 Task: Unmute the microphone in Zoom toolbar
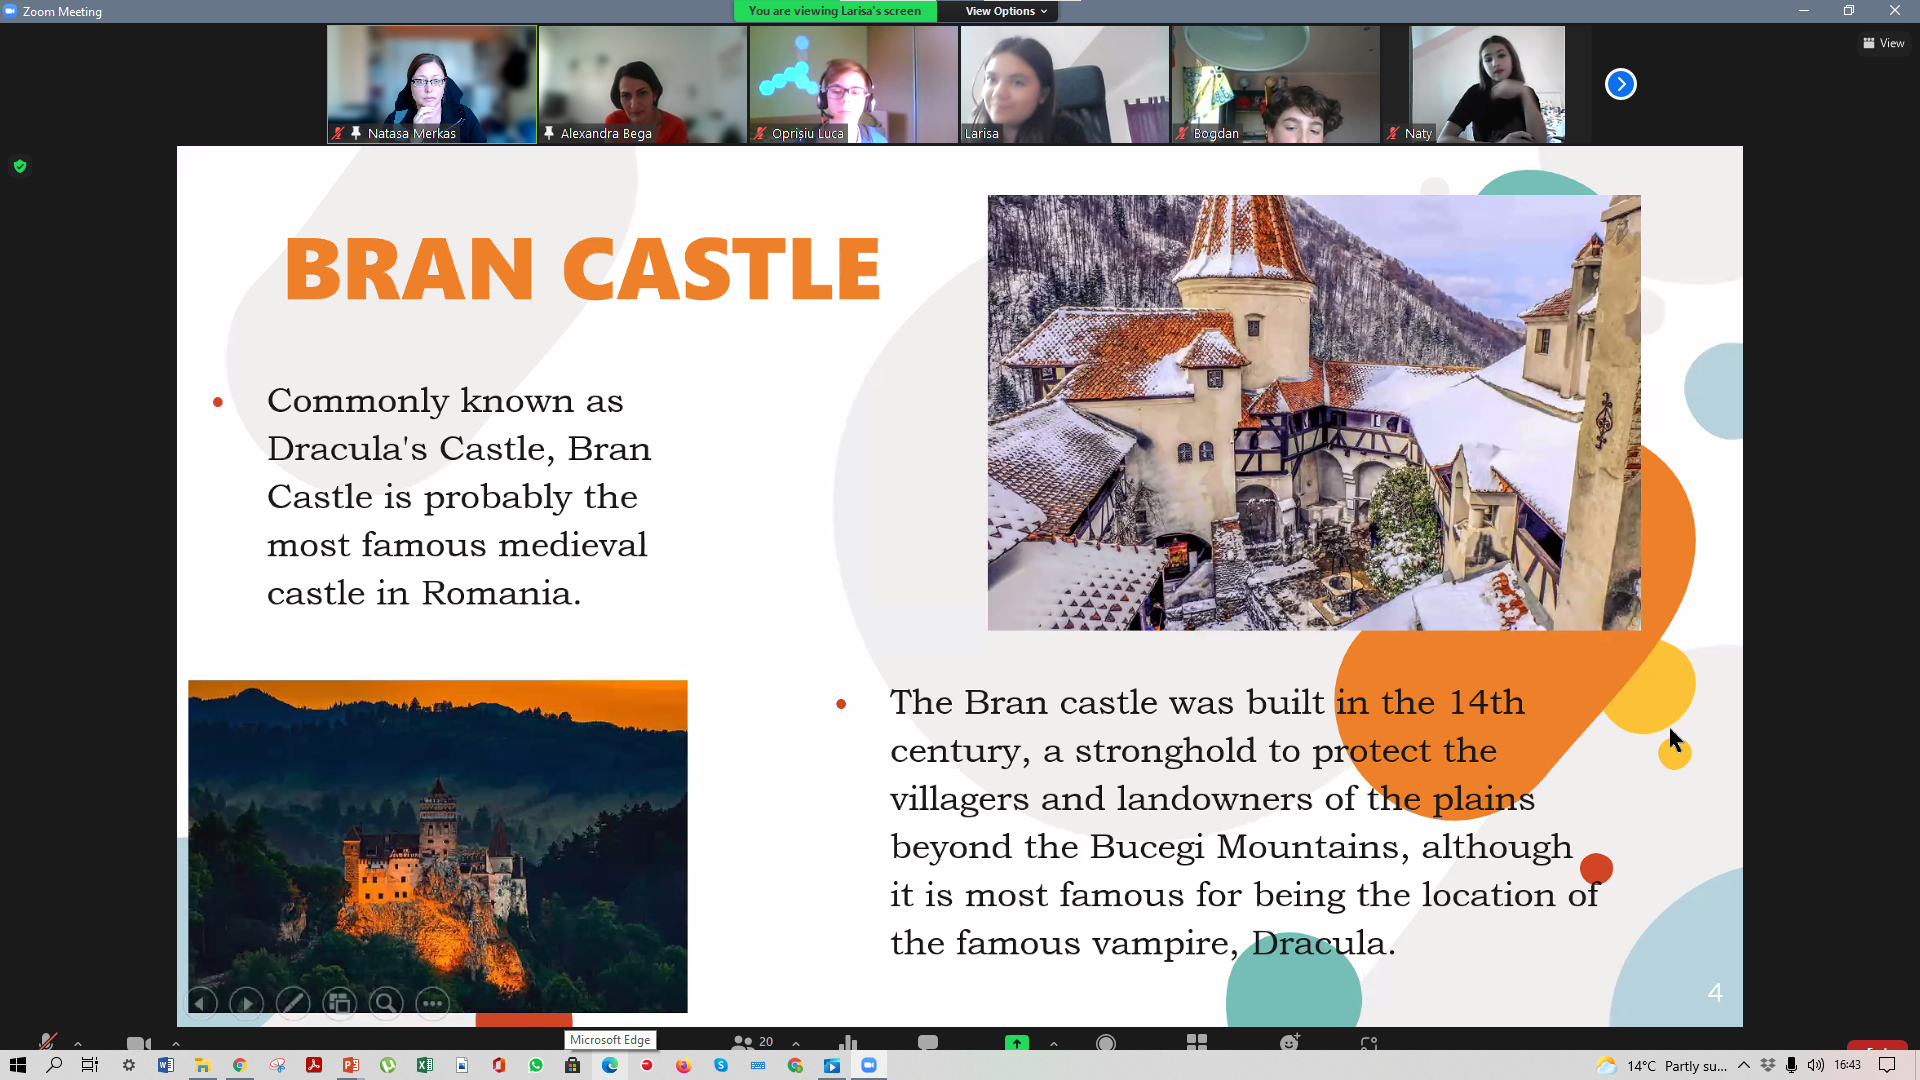pos(47,1042)
